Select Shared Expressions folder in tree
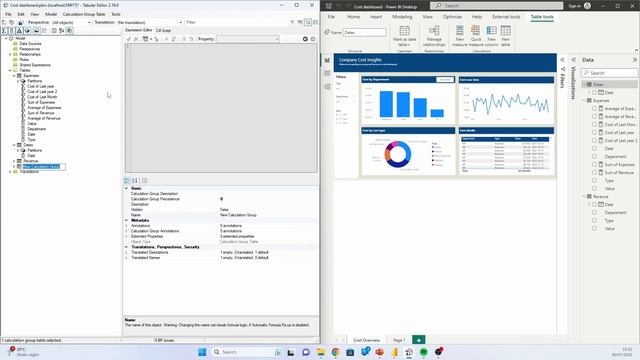 click(x=35, y=65)
